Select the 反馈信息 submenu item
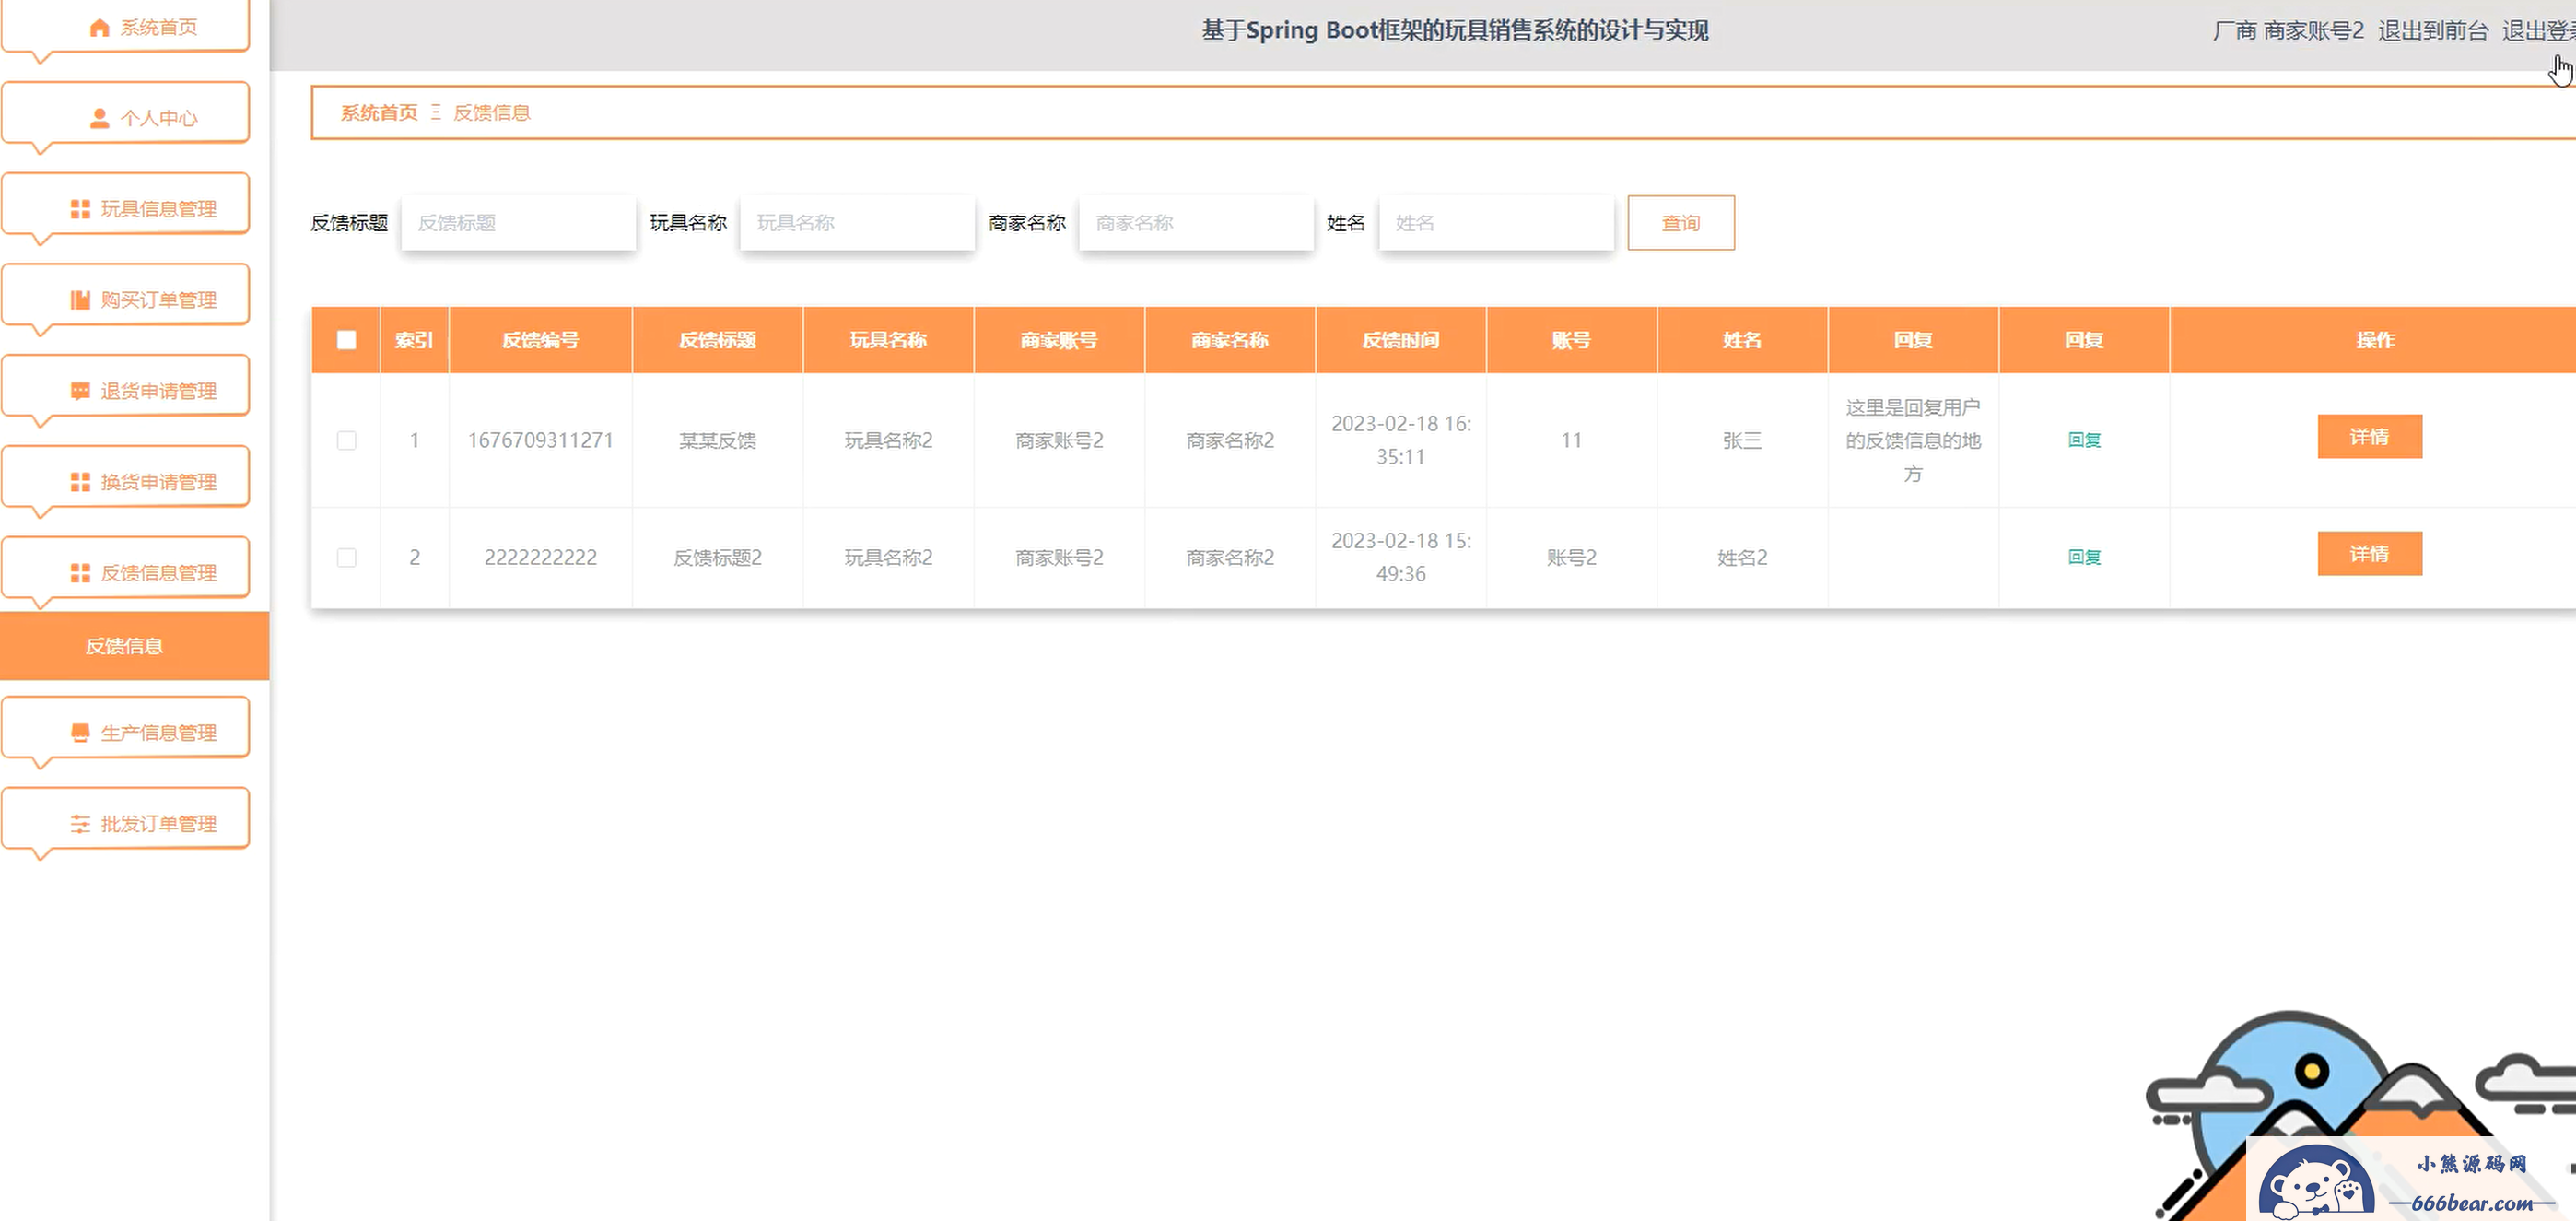 [134, 646]
